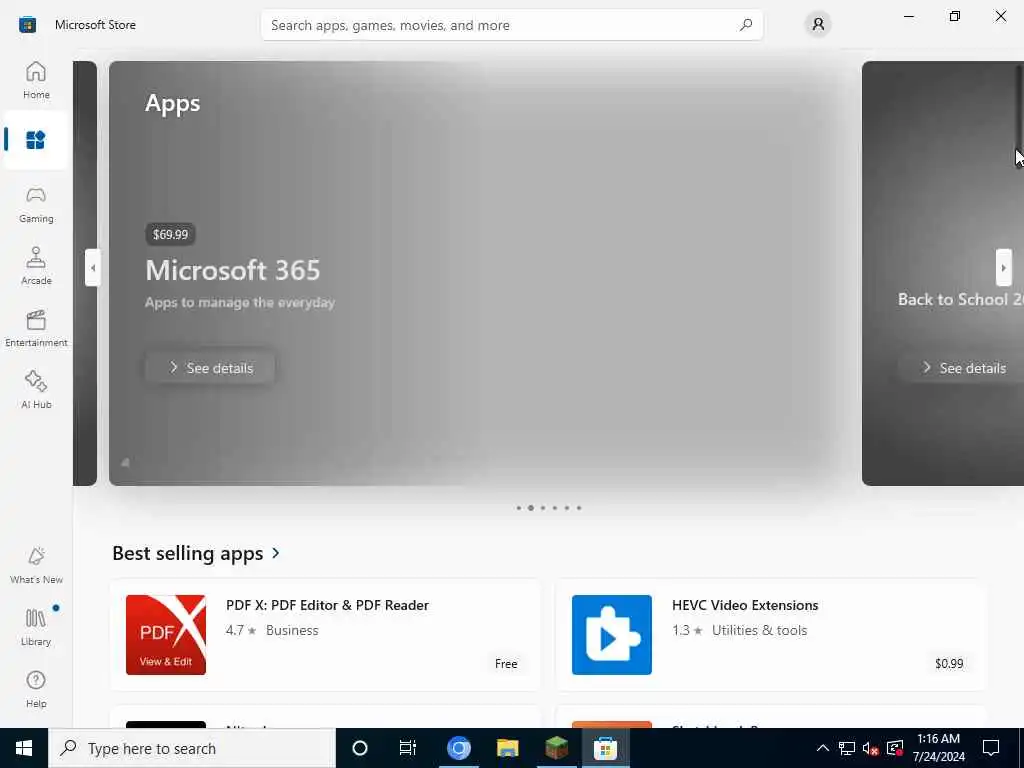Click the page vertical scrollbar
1024x768 pixels.
(1019, 108)
